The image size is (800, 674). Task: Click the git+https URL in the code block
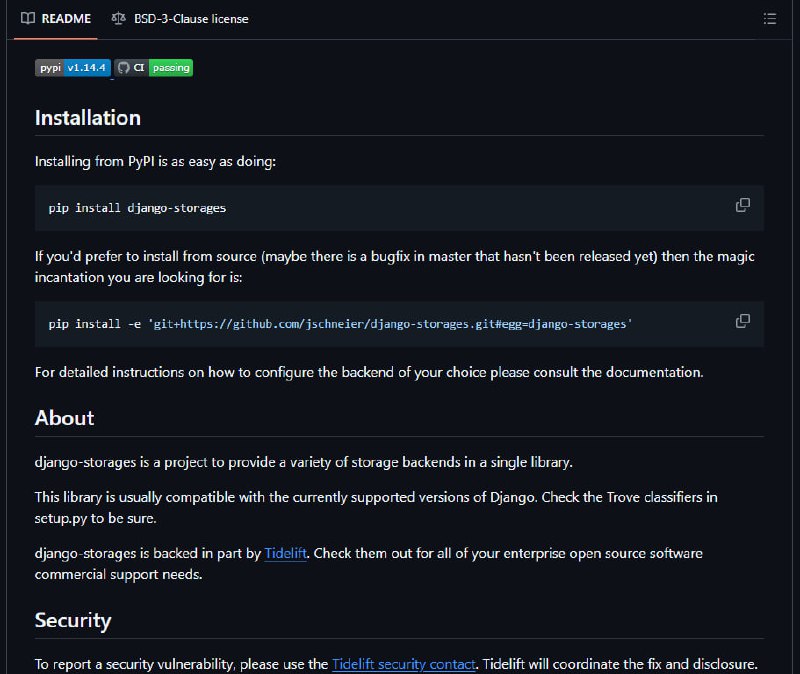pyautogui.click(x=390, y=324)
